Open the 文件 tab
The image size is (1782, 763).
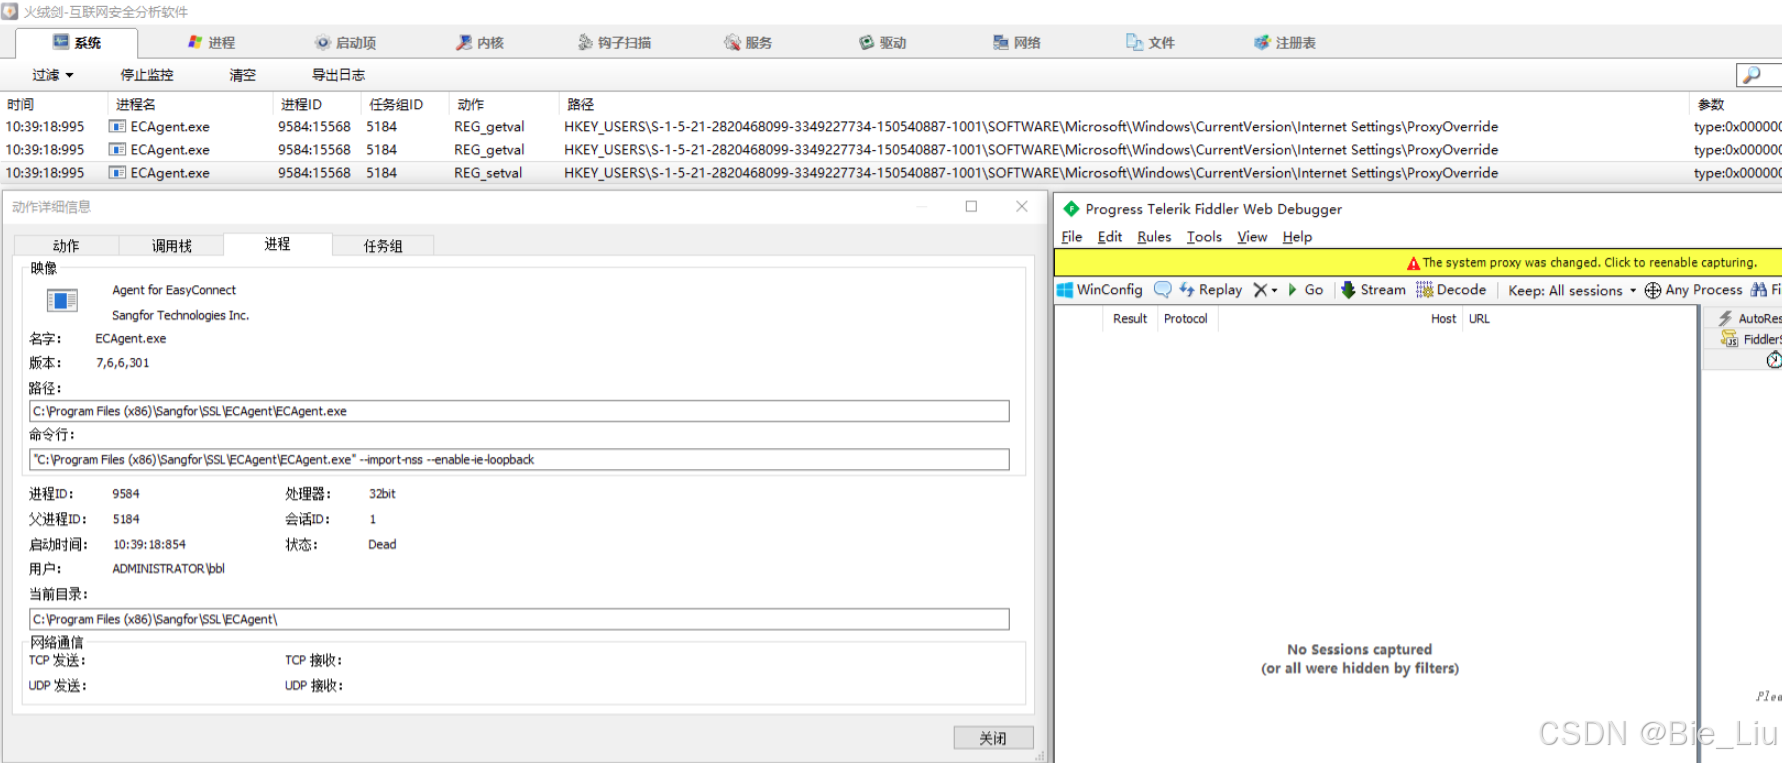(x=1150, y=43)
